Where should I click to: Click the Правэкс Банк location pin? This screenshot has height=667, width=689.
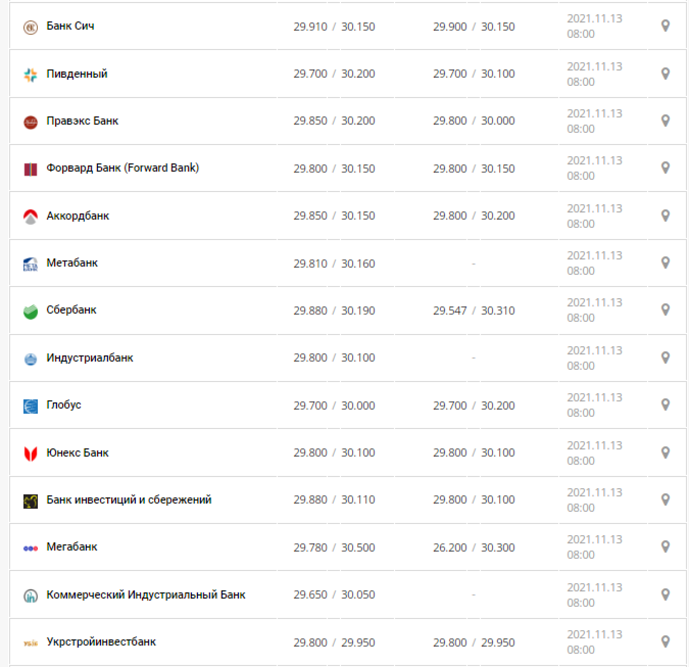tap(665, 120)
